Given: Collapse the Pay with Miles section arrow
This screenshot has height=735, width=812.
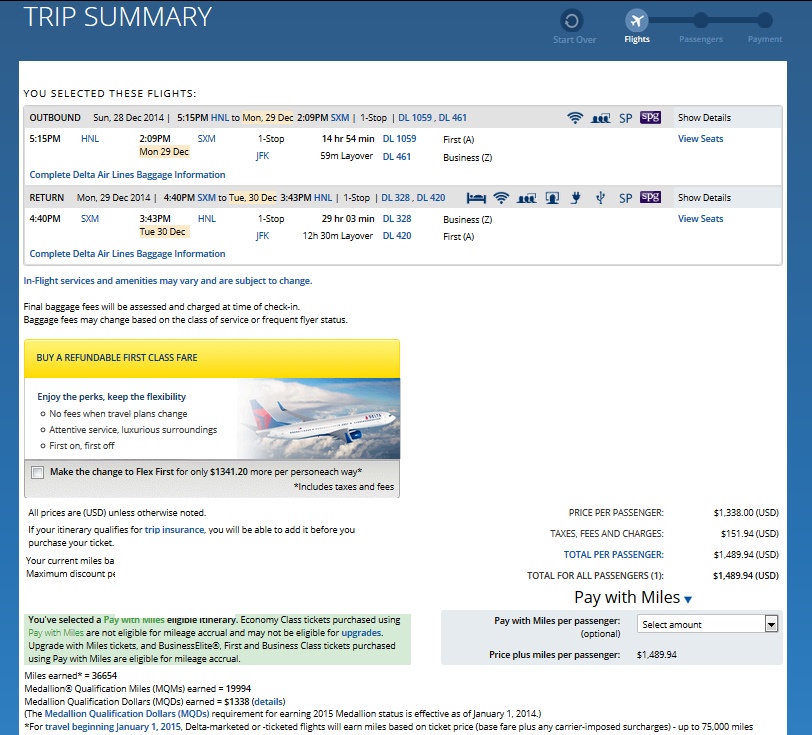Looking at the screenshot, I should click(688, 600).
